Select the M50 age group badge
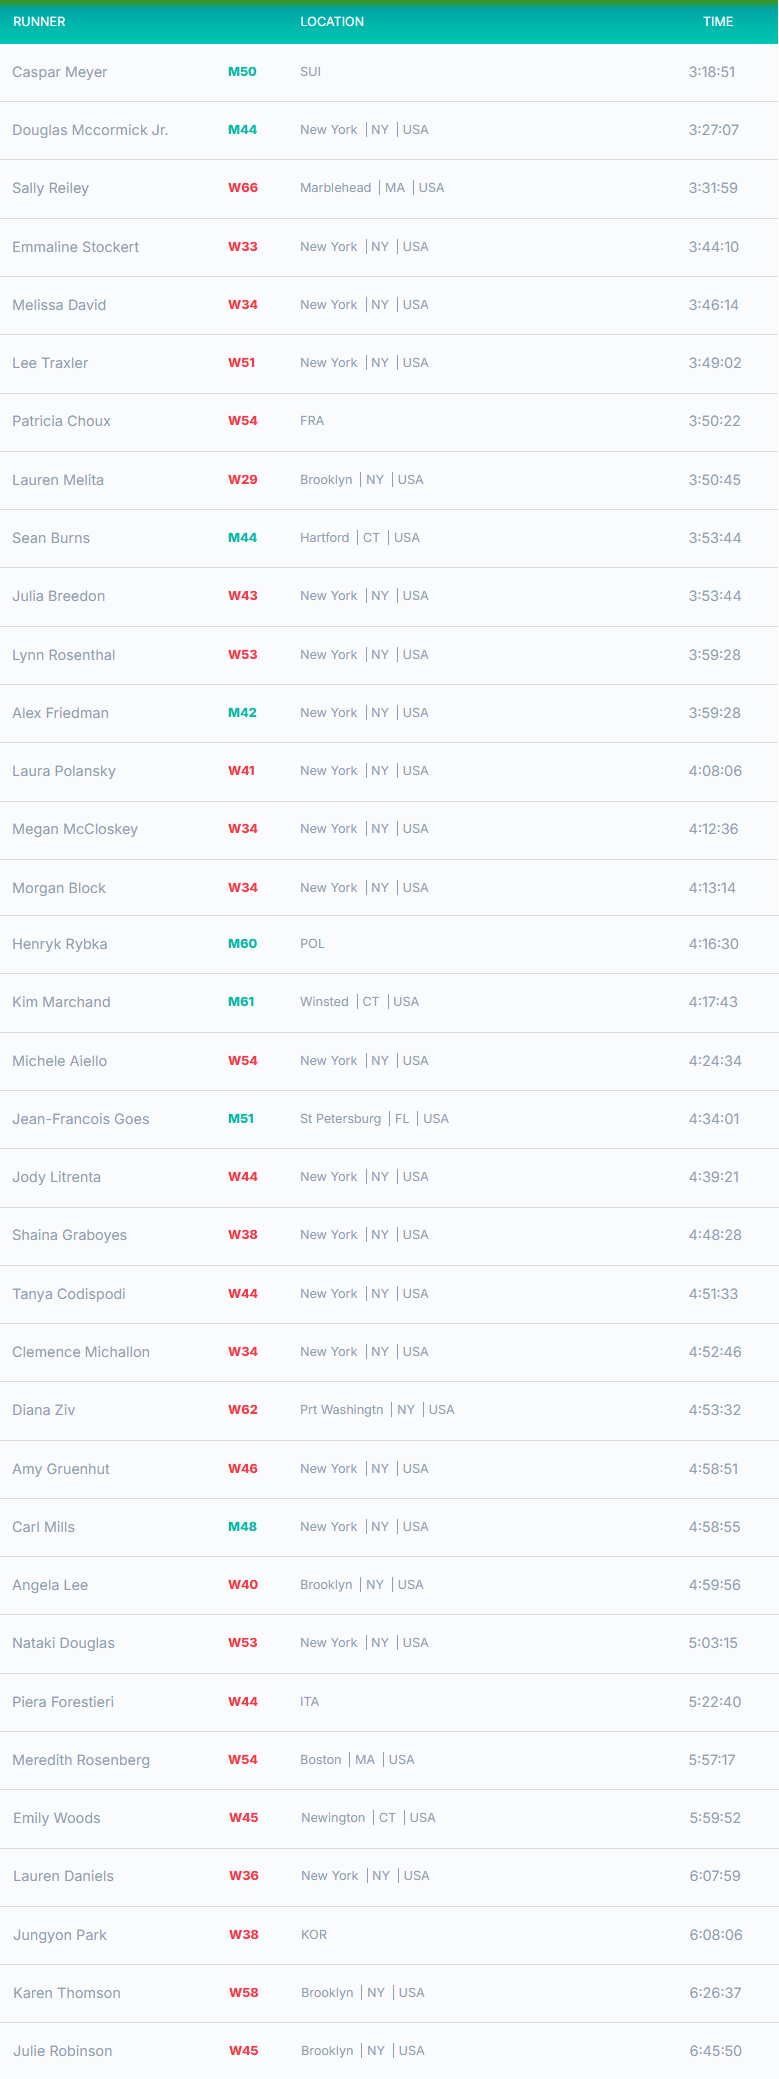Screen dimensions: 779x2079 [x=242, y=72]
